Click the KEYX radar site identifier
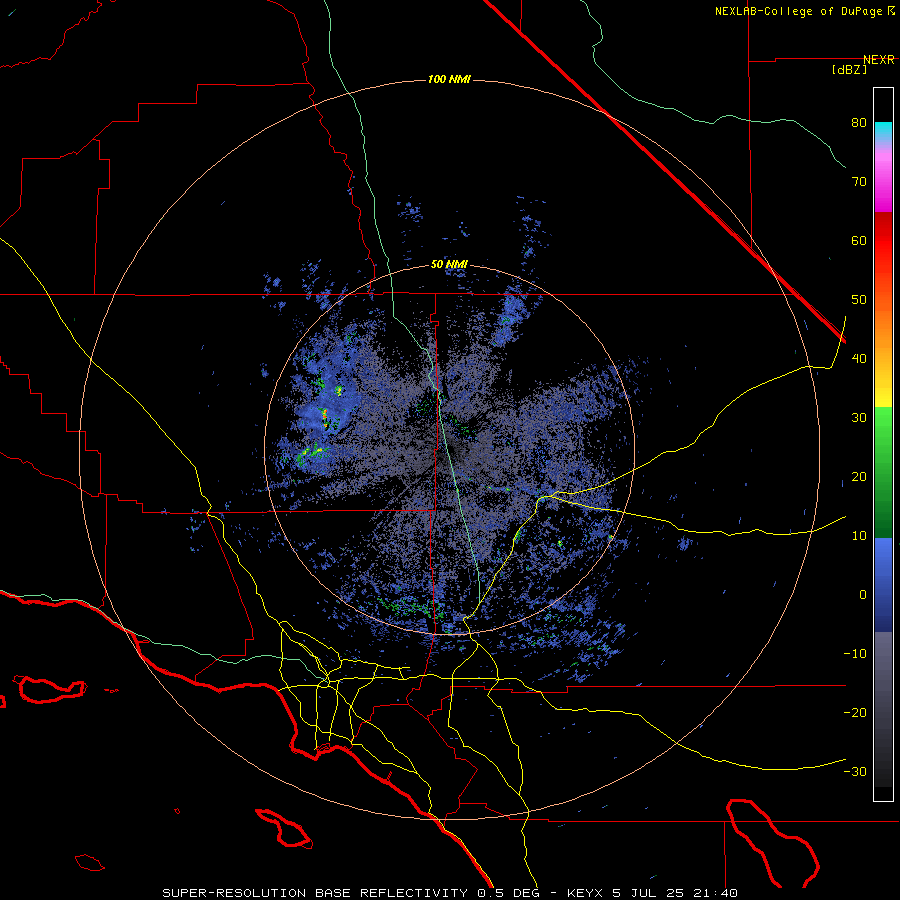900x900 pixels. click(585, 893)
